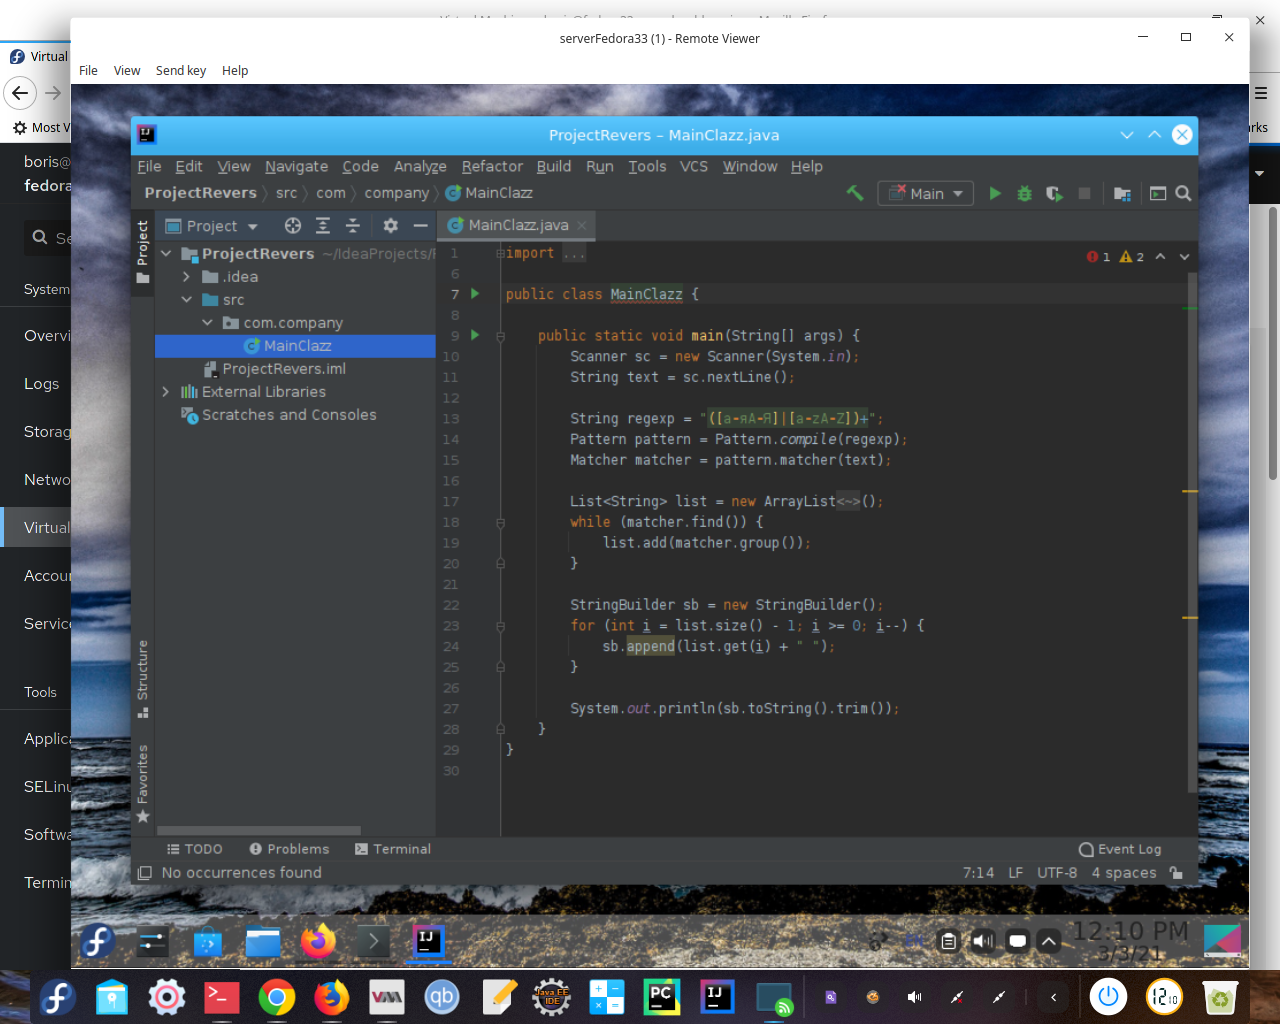This screenshot has width=1280, height=1024.
Task: Select opened file with crosshair icon
Action: coord(292,226)
